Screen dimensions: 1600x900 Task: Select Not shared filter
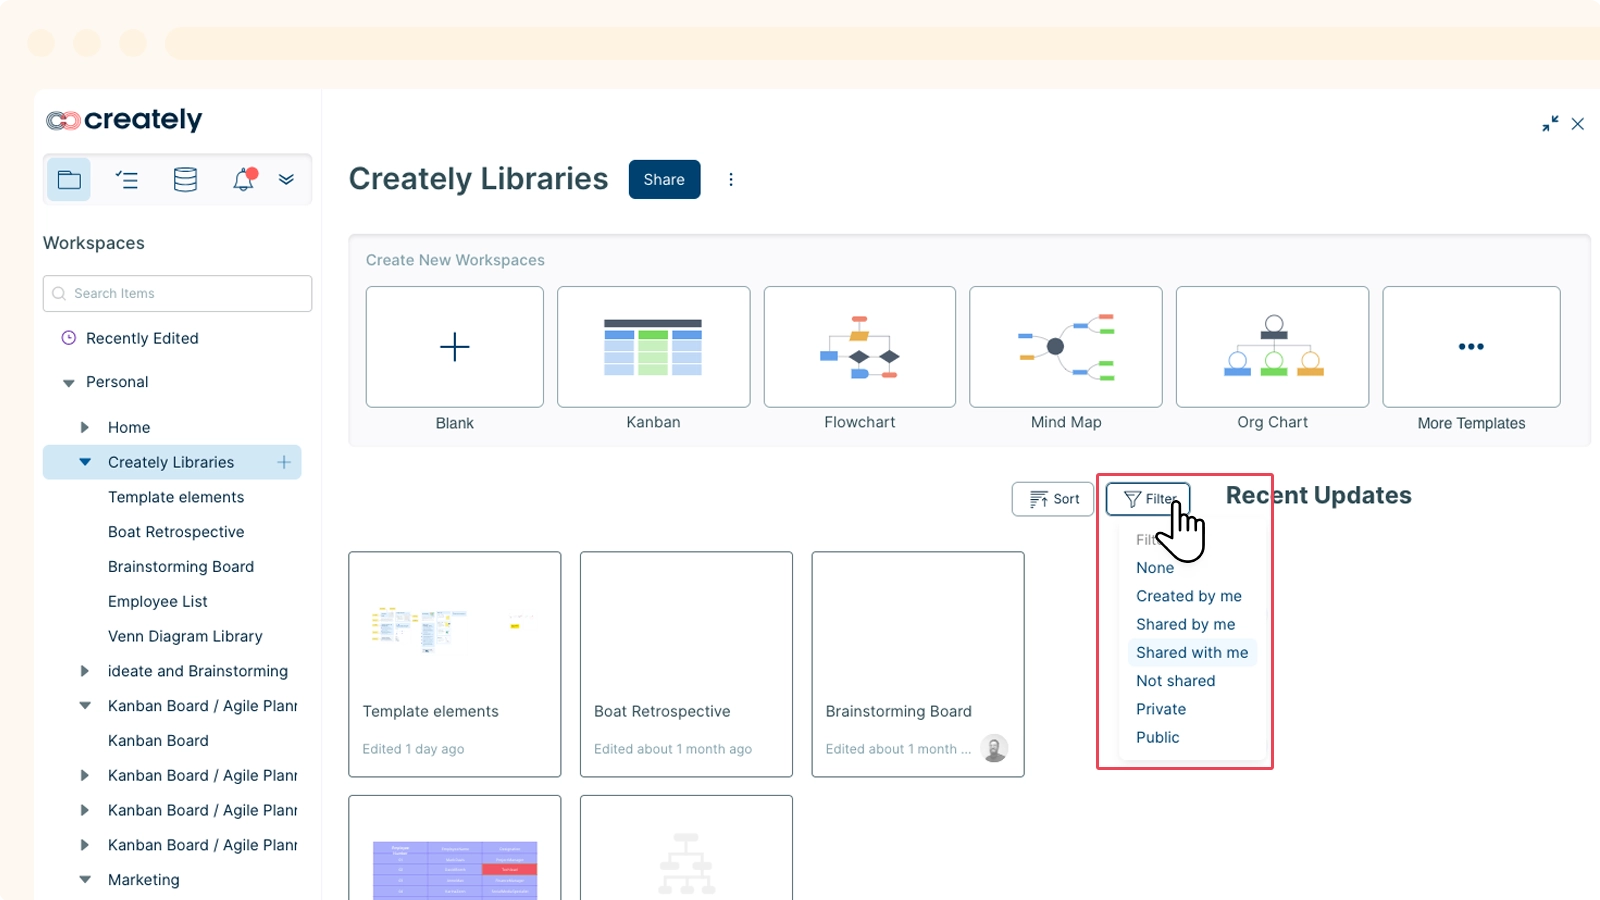[x=1176, y=681]
